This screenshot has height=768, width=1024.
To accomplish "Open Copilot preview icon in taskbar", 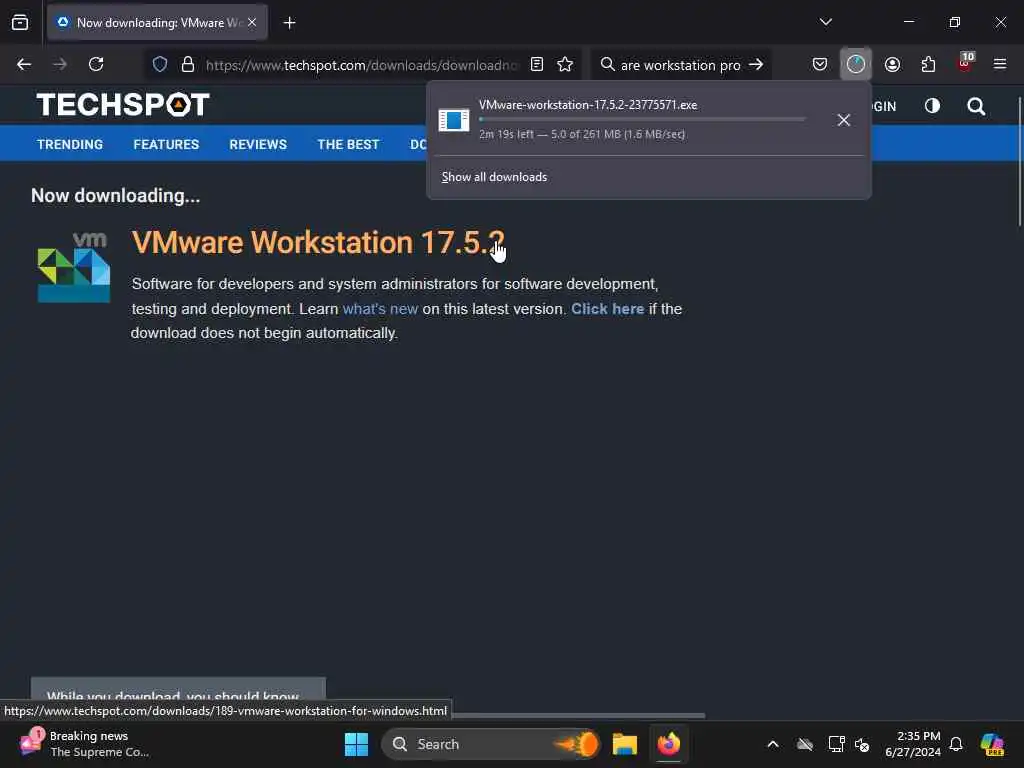I will coord(992,744).
